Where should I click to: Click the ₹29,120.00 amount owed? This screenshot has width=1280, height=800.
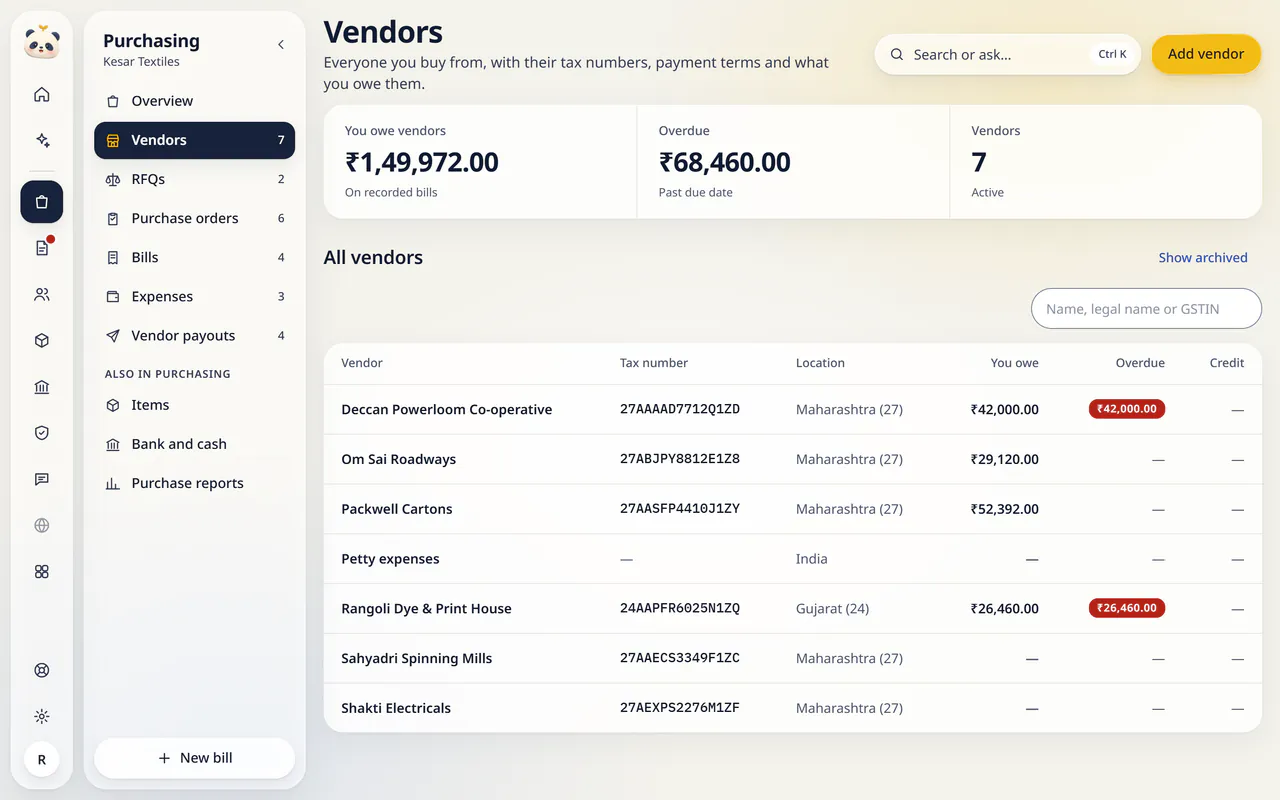pyautogui.click(x=1005, y=459)
